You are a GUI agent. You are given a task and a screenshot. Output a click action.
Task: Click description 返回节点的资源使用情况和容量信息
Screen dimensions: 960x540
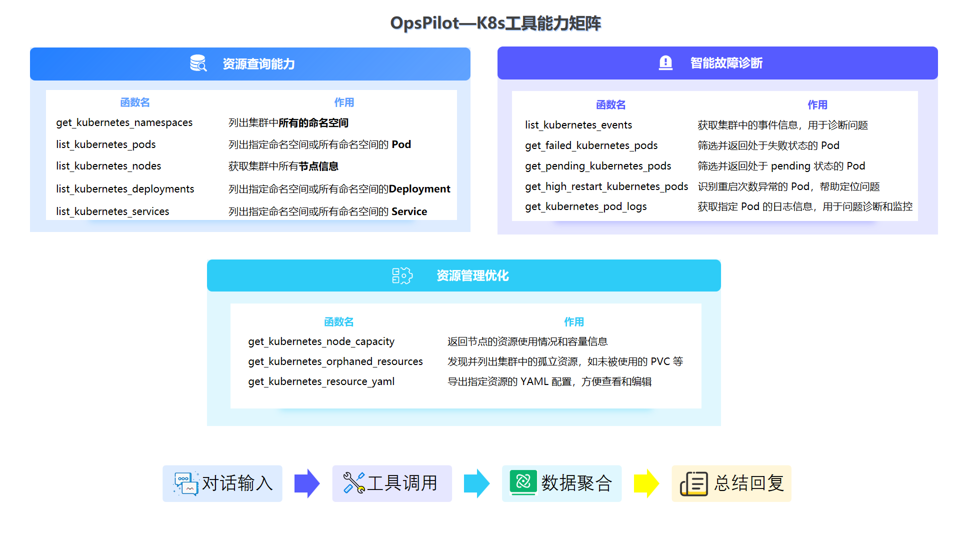point(527,342)
